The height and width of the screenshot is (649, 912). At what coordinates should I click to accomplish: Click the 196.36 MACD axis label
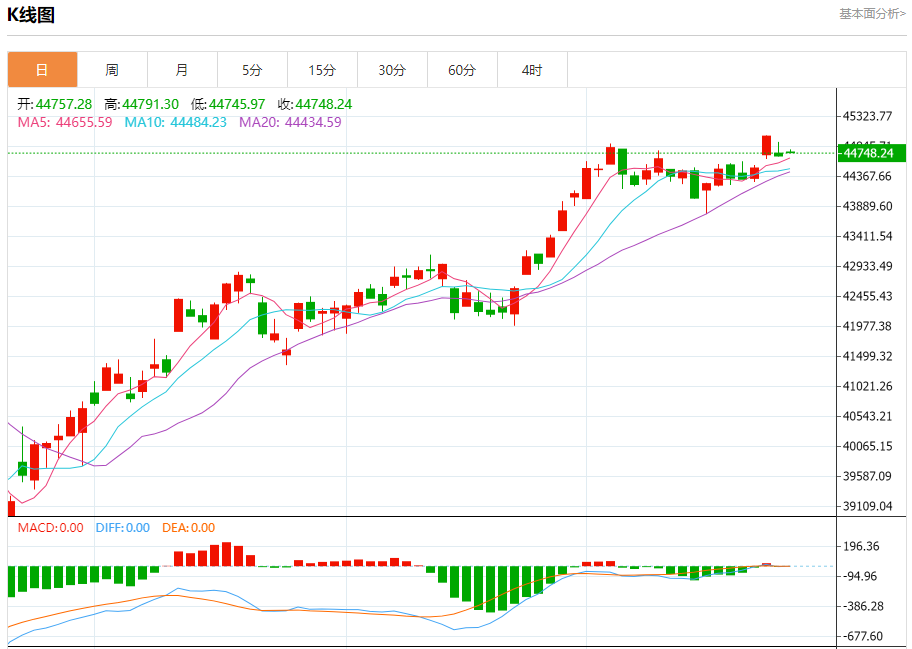(861, 546)
